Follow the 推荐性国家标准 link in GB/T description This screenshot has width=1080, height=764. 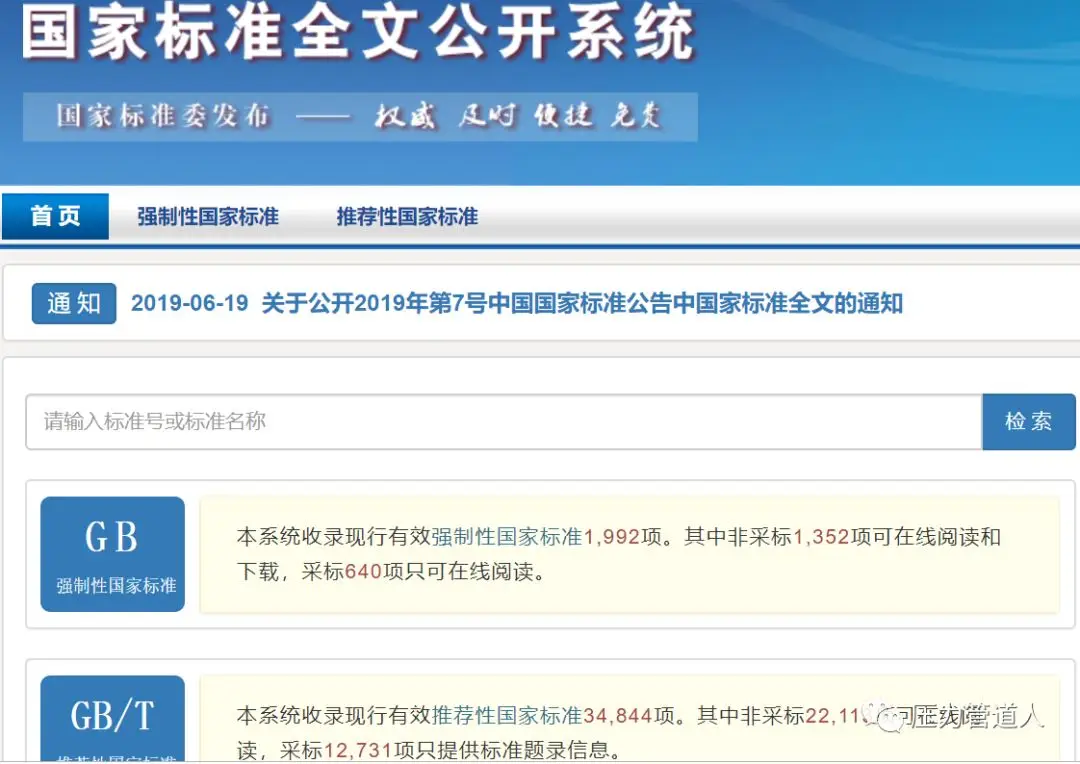(507, 716)
